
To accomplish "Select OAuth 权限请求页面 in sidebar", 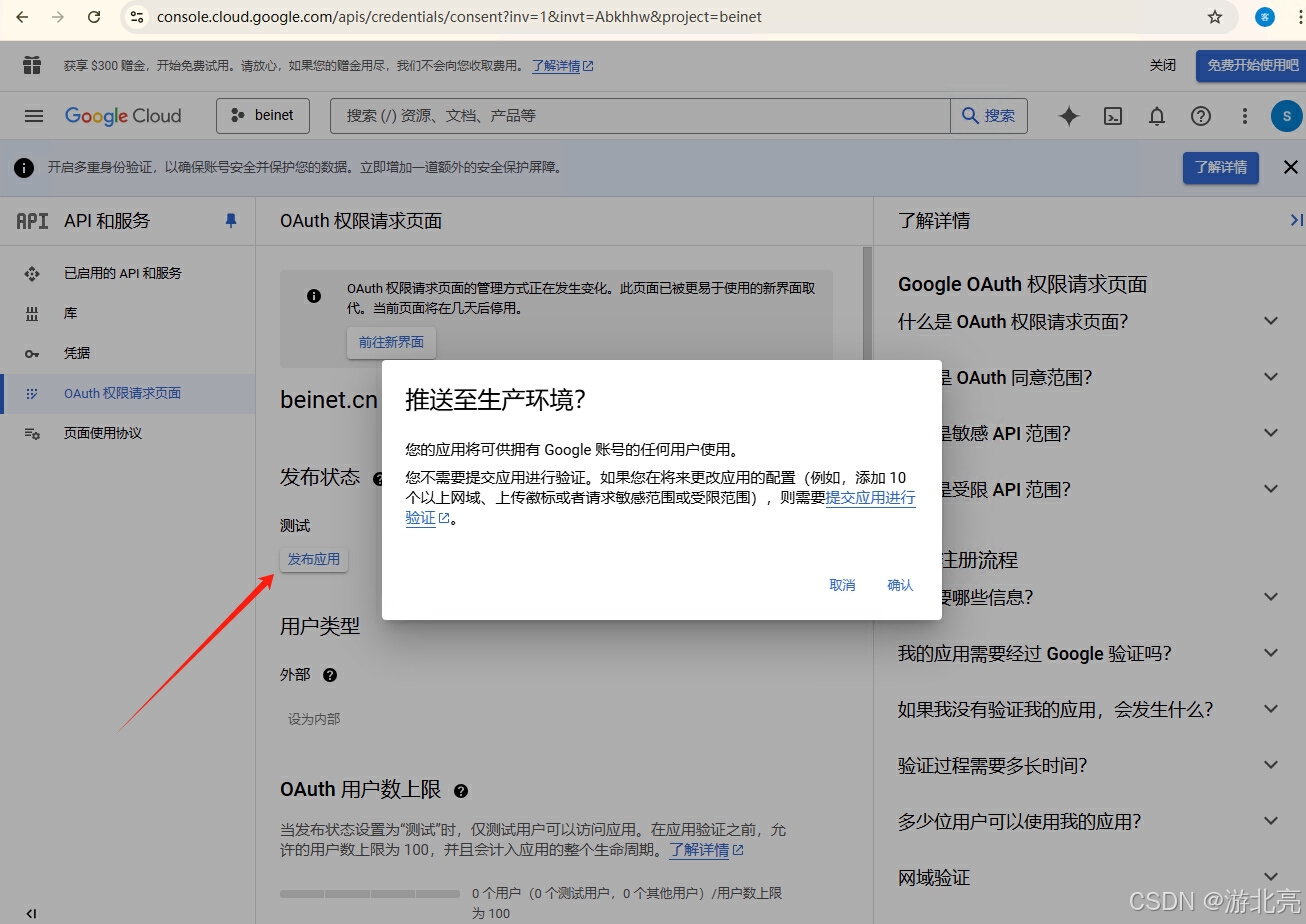I will [127, 393].
